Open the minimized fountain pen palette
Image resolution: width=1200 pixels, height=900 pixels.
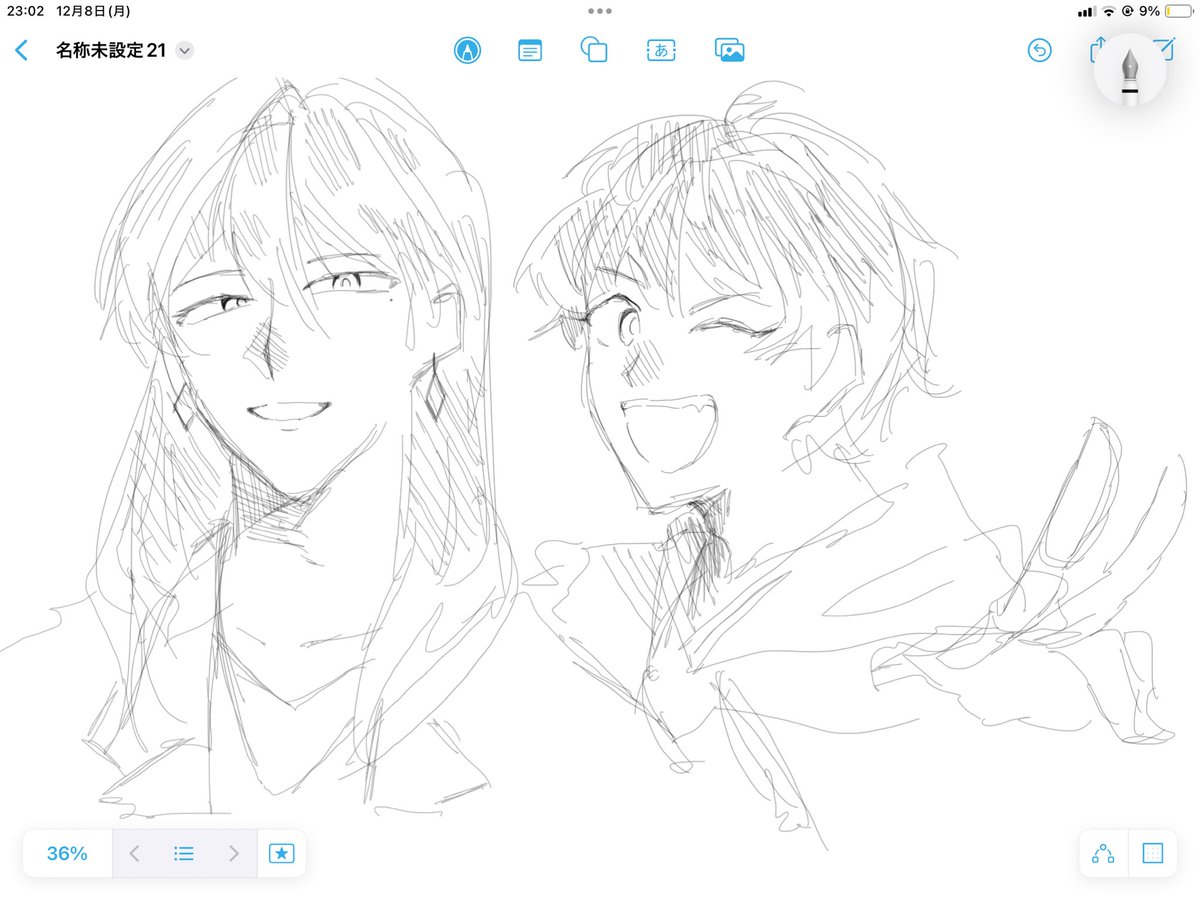(1130, 69)
